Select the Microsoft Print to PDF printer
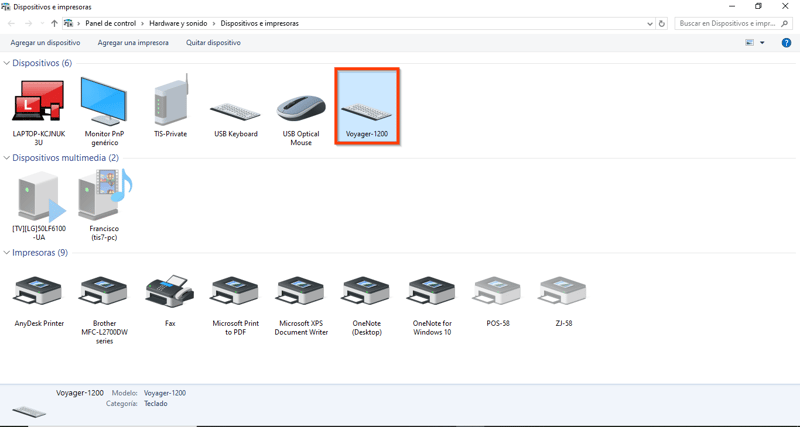 235,306
